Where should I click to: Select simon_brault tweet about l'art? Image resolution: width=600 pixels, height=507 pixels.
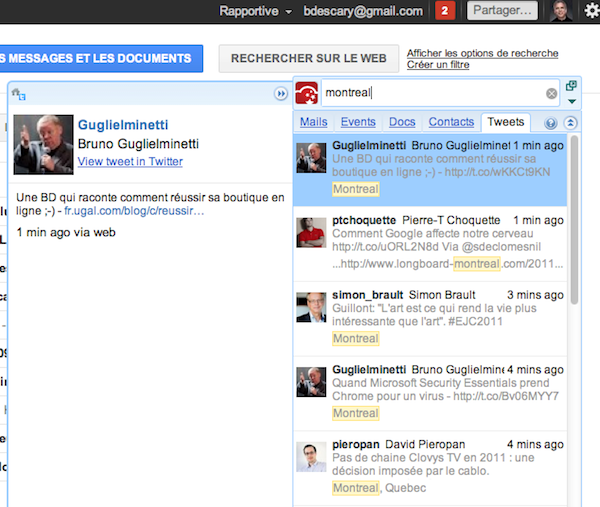point(430,319)
